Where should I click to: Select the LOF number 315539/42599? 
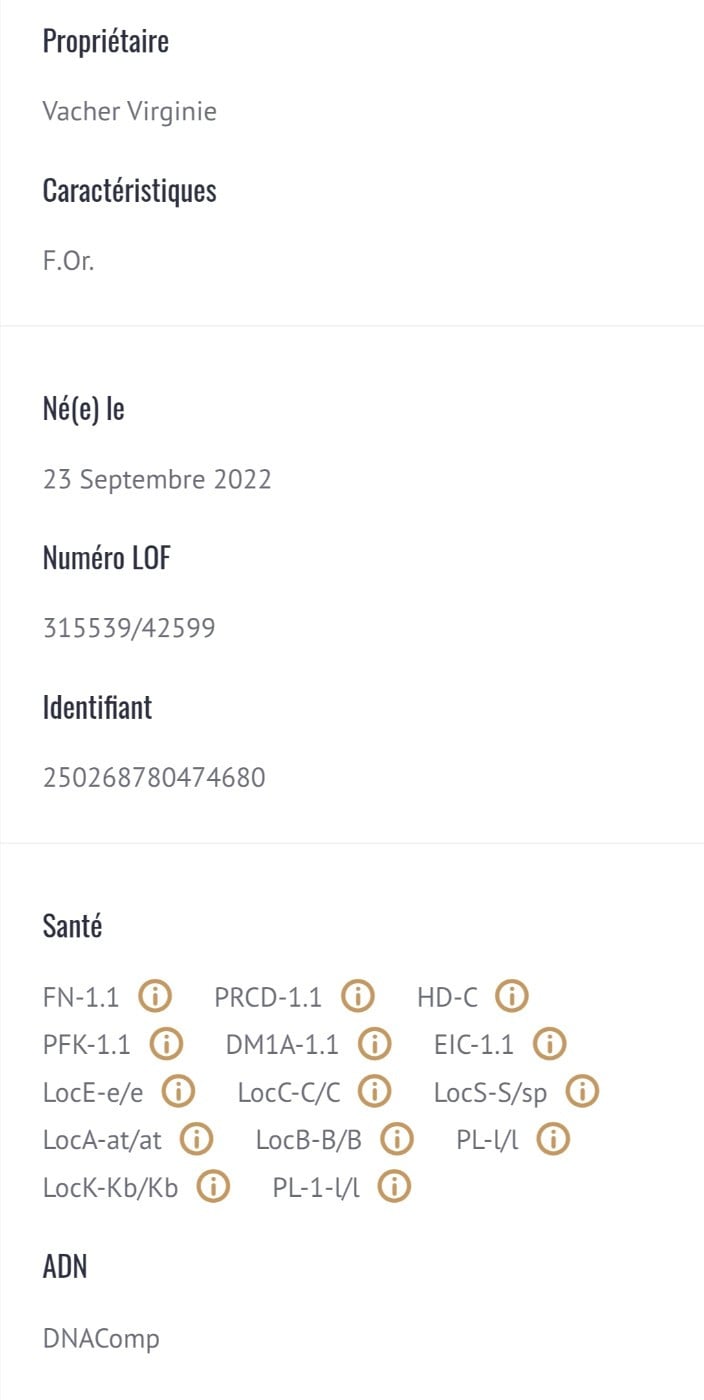[129, 628]
